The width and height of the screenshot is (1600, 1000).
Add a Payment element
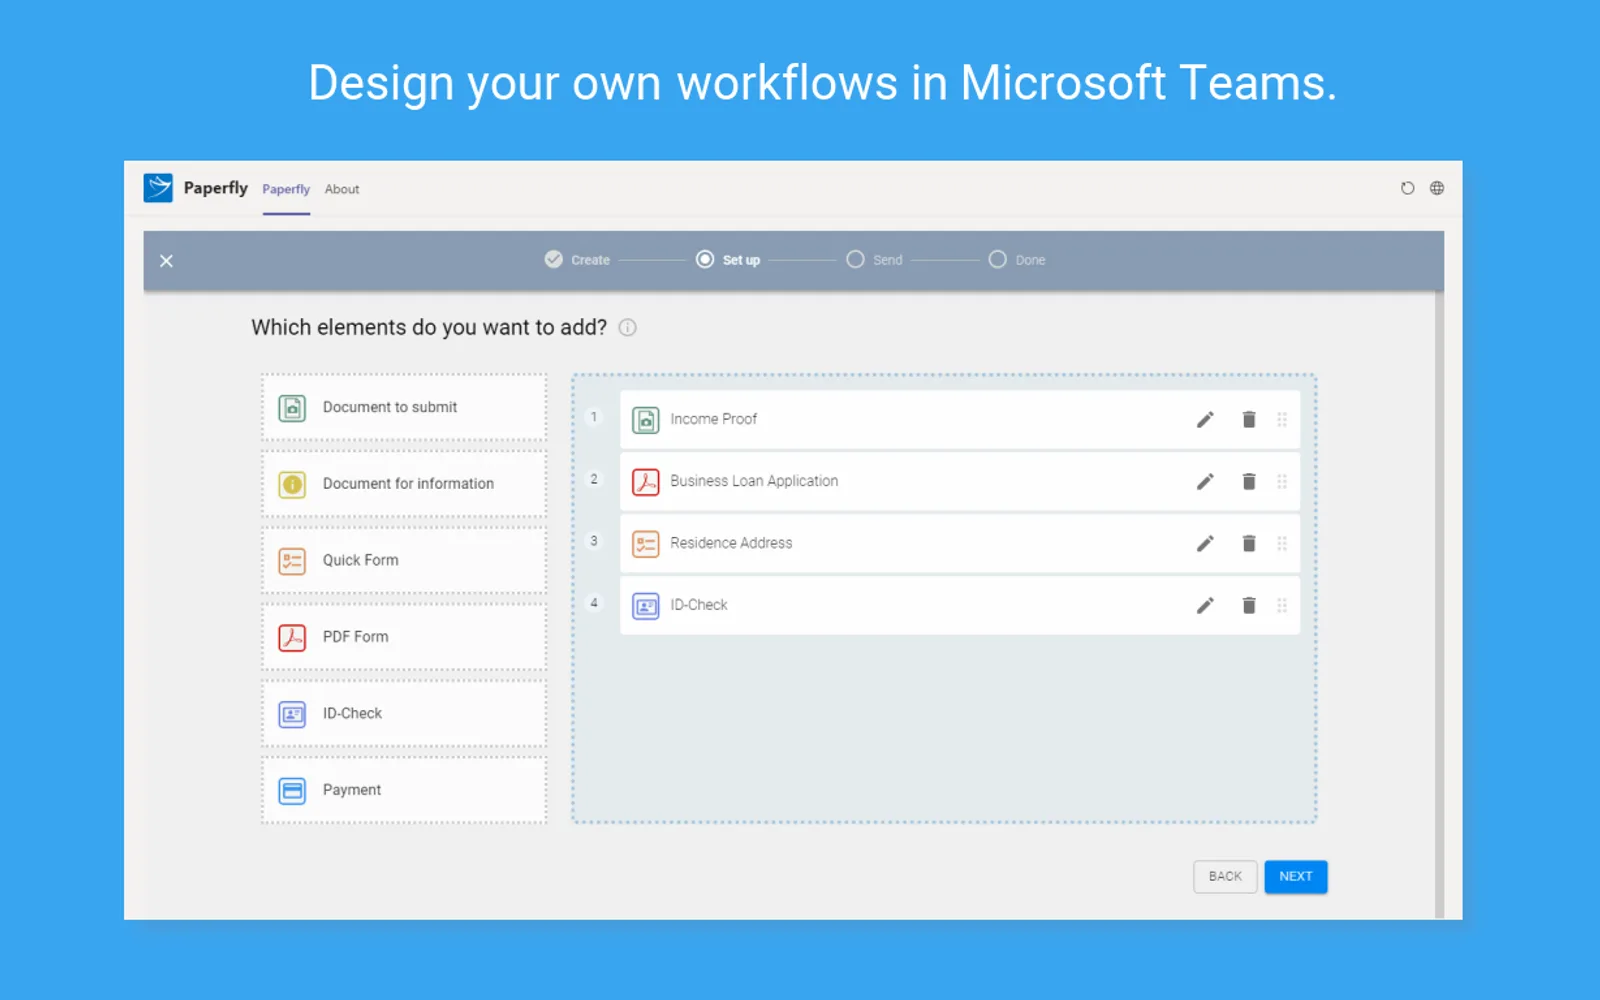click(404, 790)
